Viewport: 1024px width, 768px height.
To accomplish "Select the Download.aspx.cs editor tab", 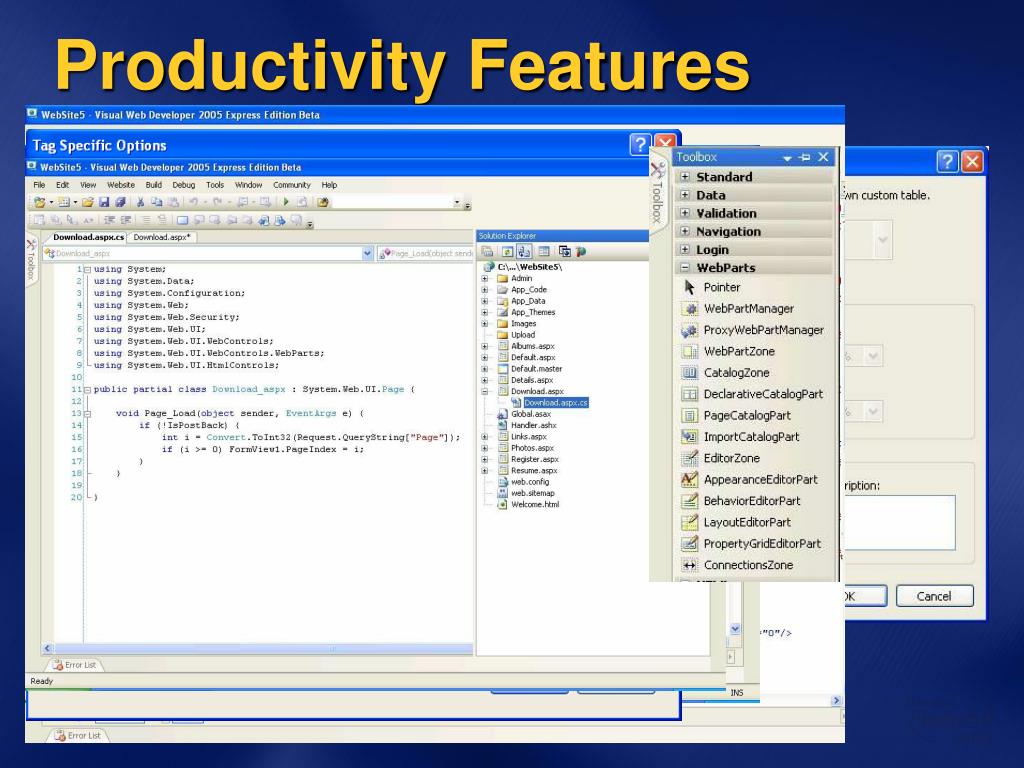I will (88, 237).
